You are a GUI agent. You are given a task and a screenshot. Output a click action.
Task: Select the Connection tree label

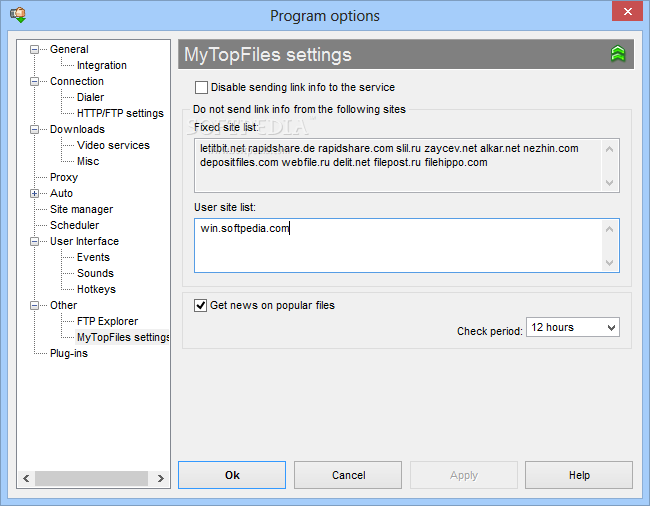click(x=77, y=81)
